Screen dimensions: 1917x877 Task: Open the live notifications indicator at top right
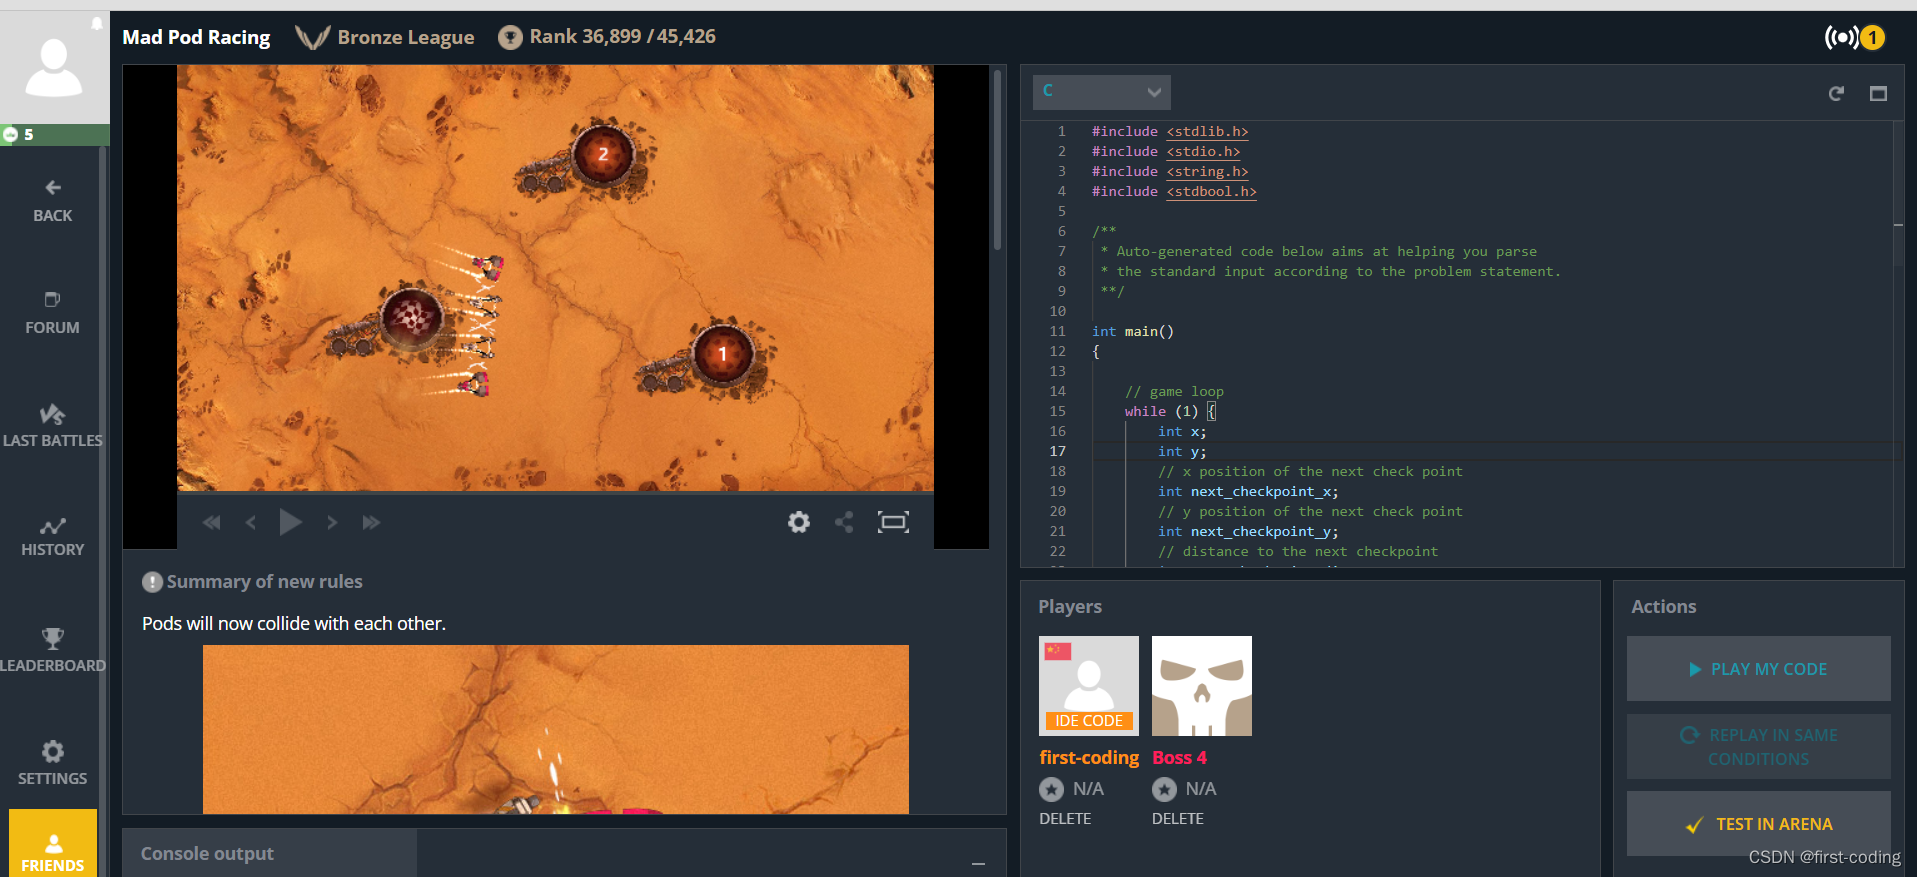[x=1855, y=37]
